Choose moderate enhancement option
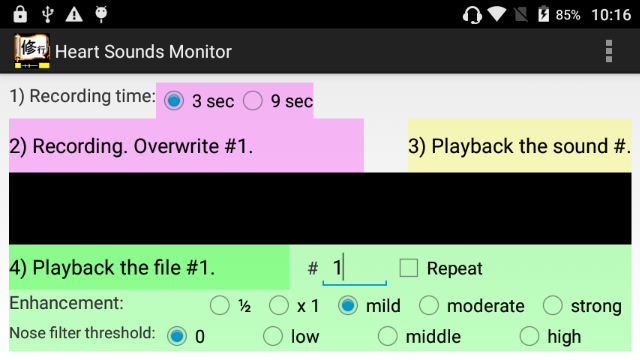This screenshot has height=360, width=640. [x=471, y=306]
